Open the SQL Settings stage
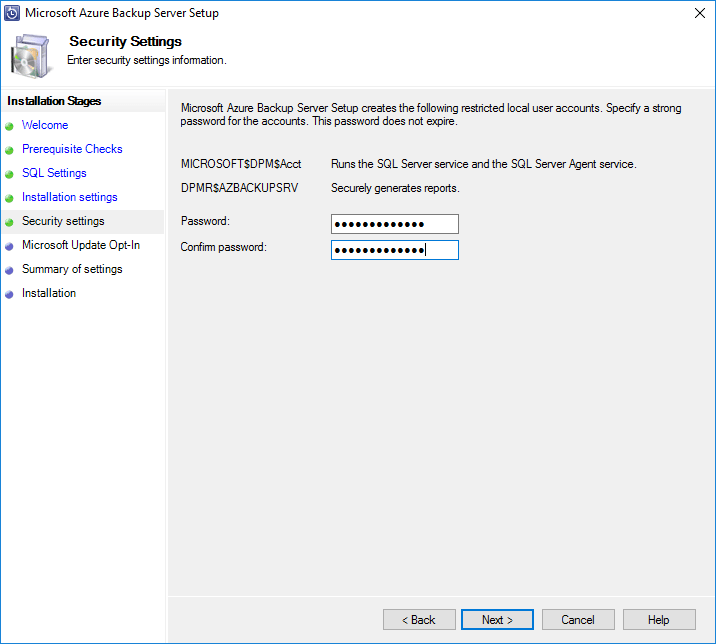Viewport: 716px width, 644px height. tap(54, 173)
